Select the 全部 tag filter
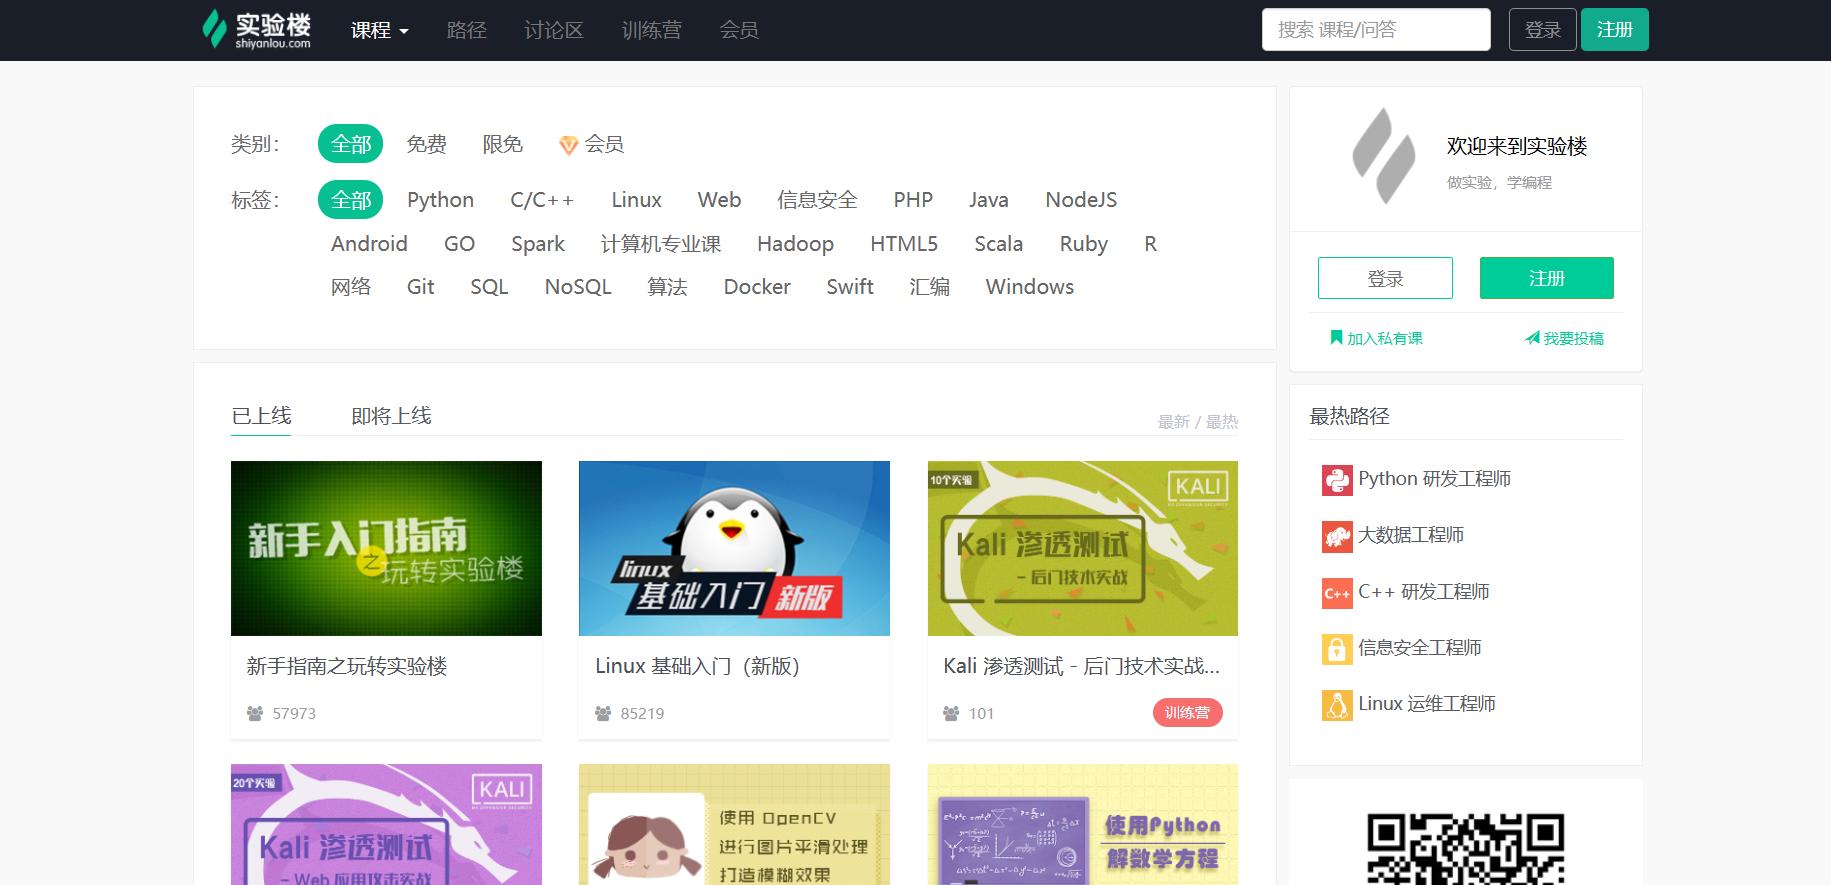Screen dimensions: 1831x885 (351, 200)
